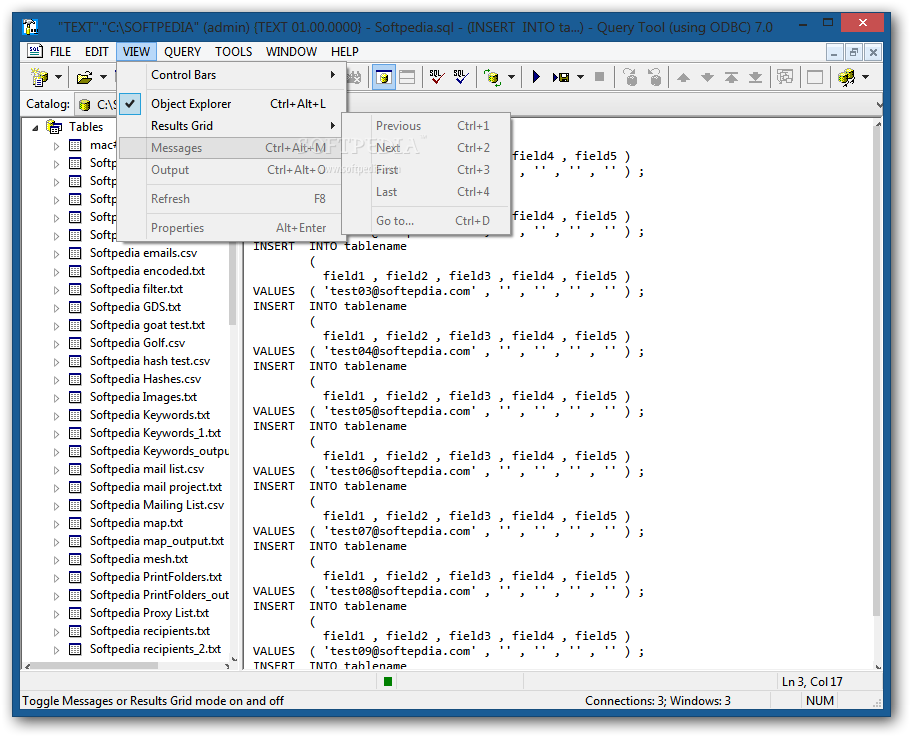The image size is (911, 737).
Task: Click the cascade windows toolbar icon
Action: pos(785,77)
